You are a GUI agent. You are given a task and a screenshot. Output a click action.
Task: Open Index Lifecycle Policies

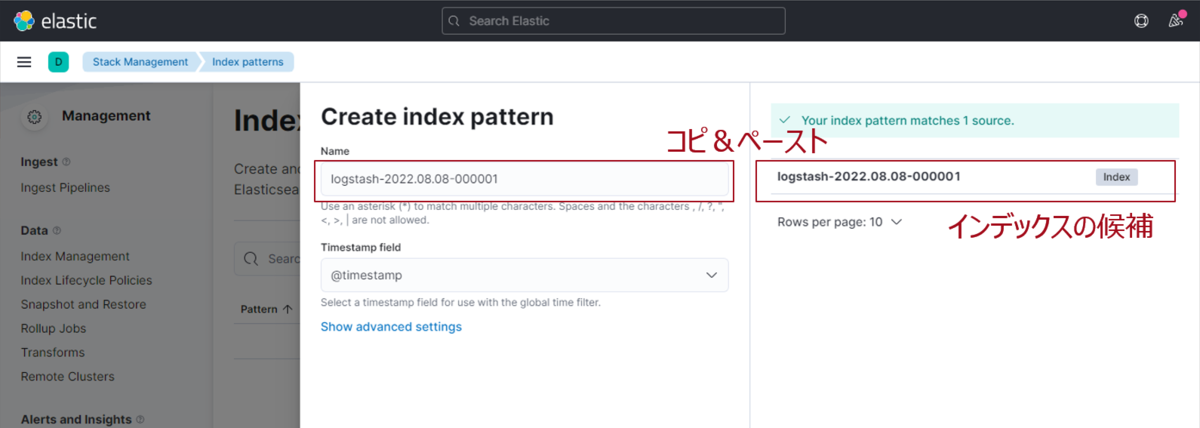tap(86, 280)
